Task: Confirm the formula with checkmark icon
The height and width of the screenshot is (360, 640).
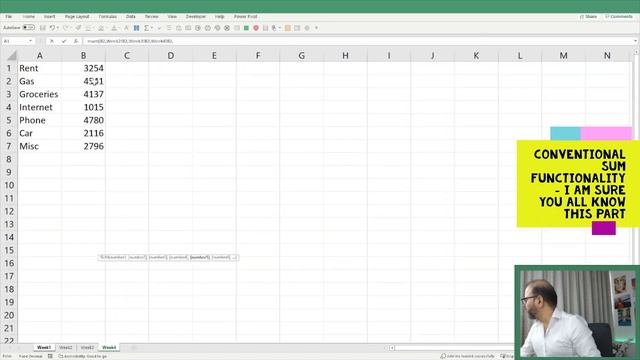Action: [x=64, y=41]
